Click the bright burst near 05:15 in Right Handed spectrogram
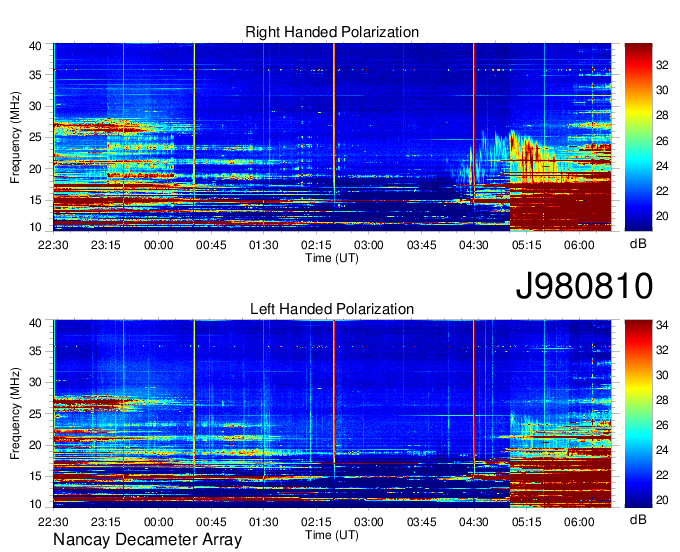Screen dimensions: 680x552 click(x=527, y=156)
